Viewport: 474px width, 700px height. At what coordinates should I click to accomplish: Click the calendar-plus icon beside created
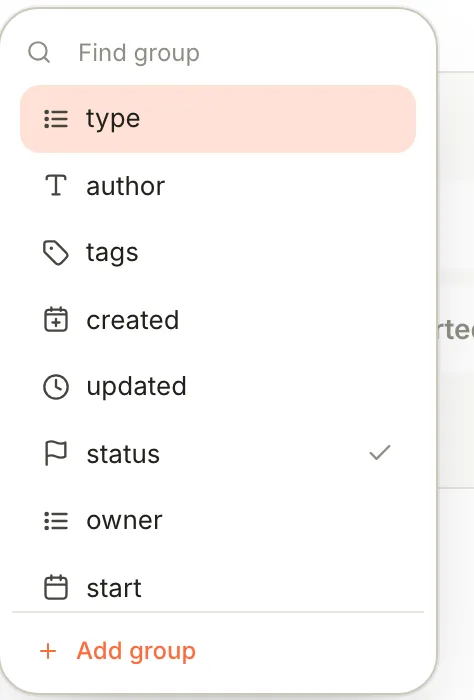pyautogui.click(x=56, y=320)
